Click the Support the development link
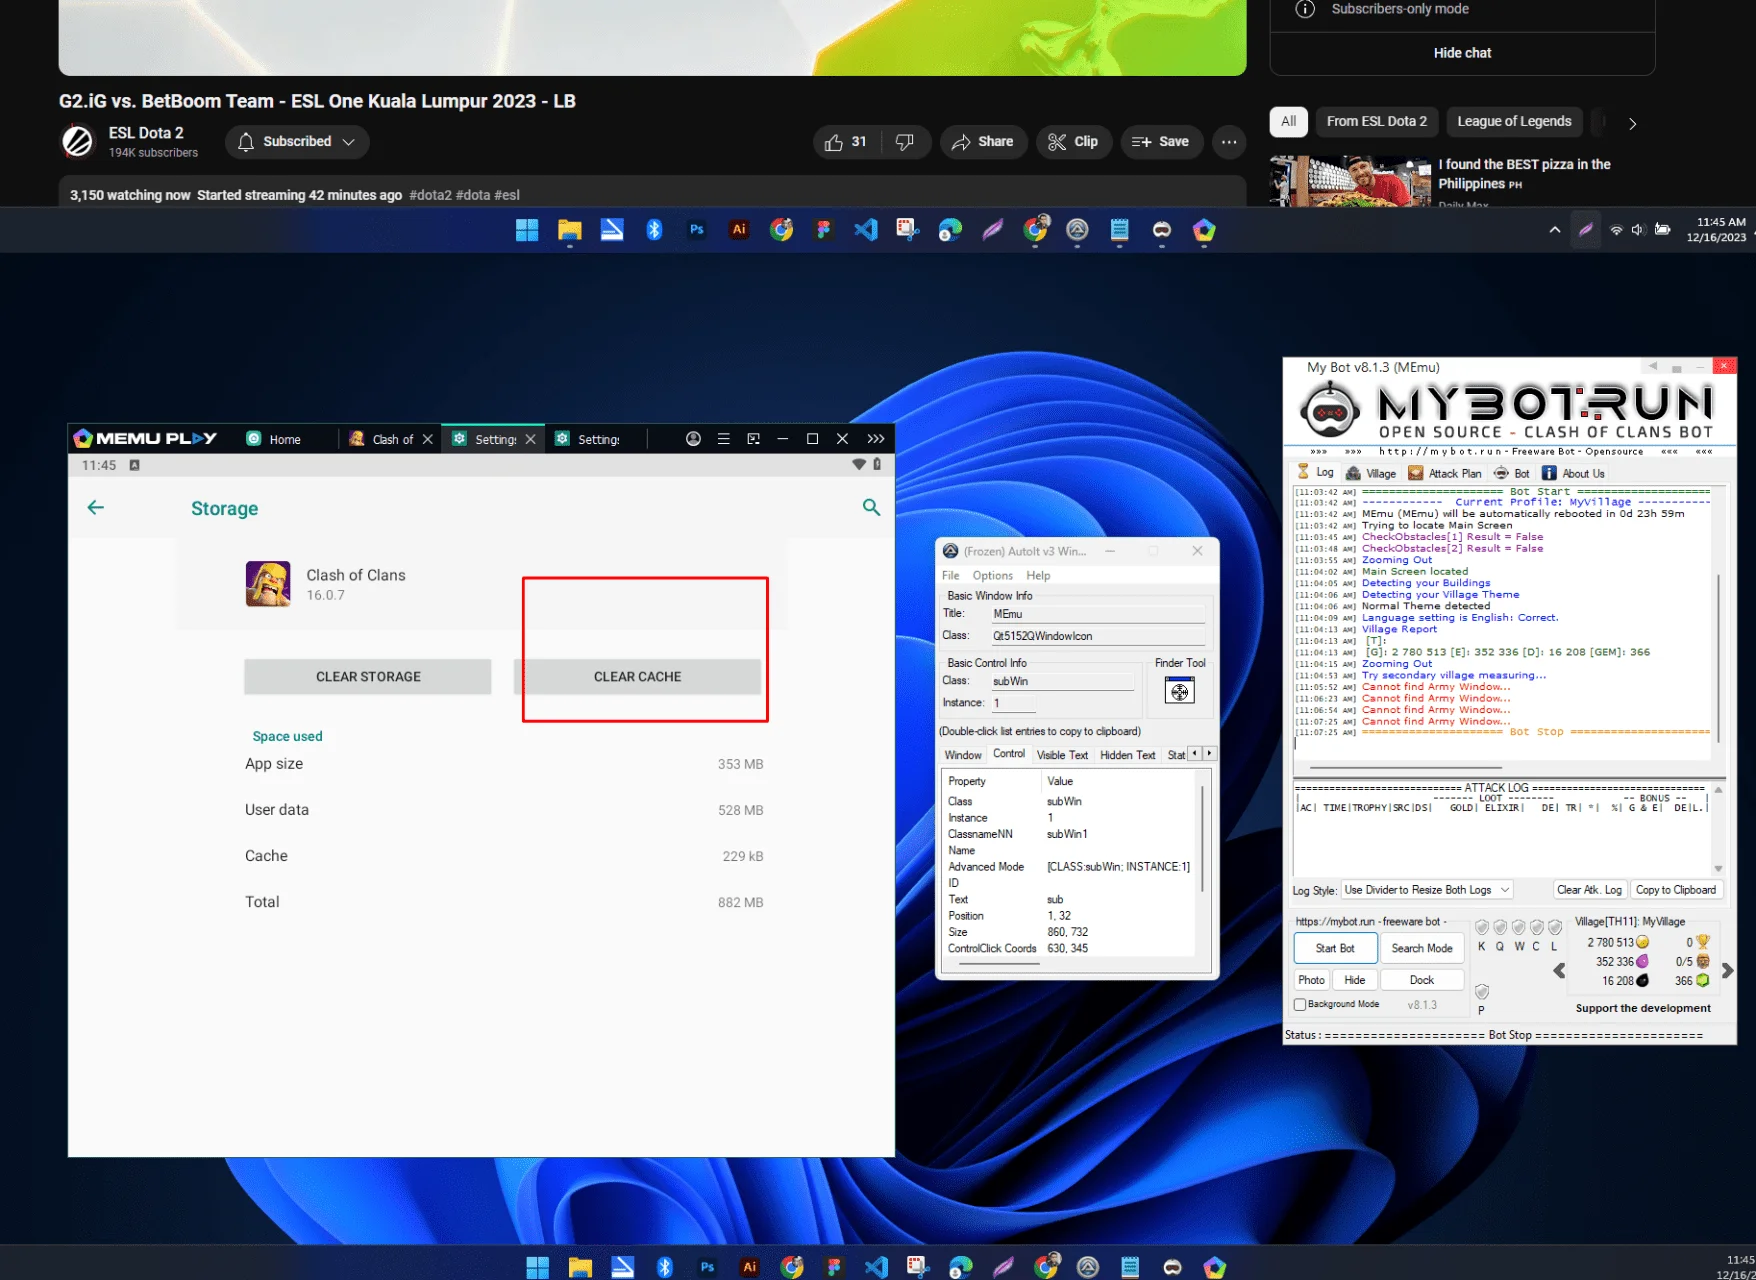The image size is (1756, 1280). (1643, 1008)
